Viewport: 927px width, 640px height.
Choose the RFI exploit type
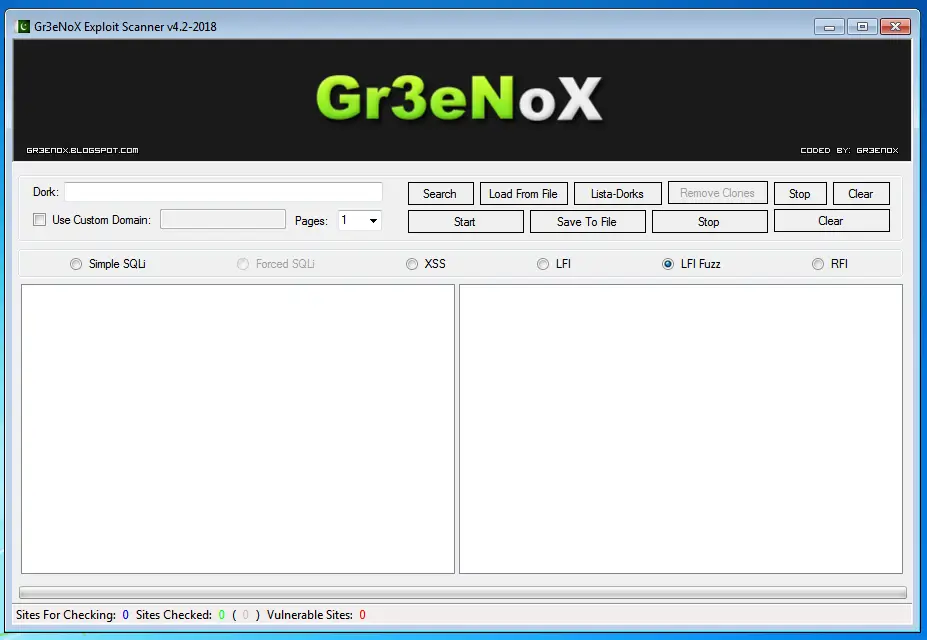point(817,264)
